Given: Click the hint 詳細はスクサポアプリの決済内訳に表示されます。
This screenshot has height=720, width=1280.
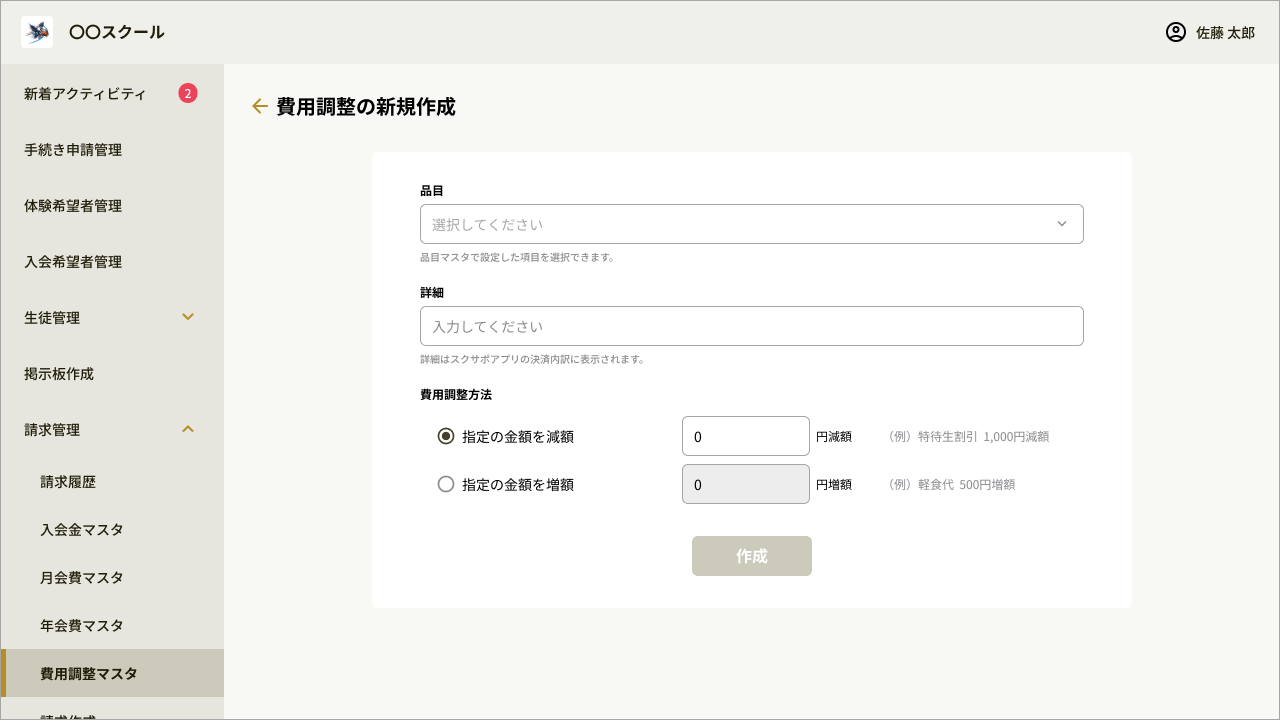Looking at the screenshot, I should point(533,359).
